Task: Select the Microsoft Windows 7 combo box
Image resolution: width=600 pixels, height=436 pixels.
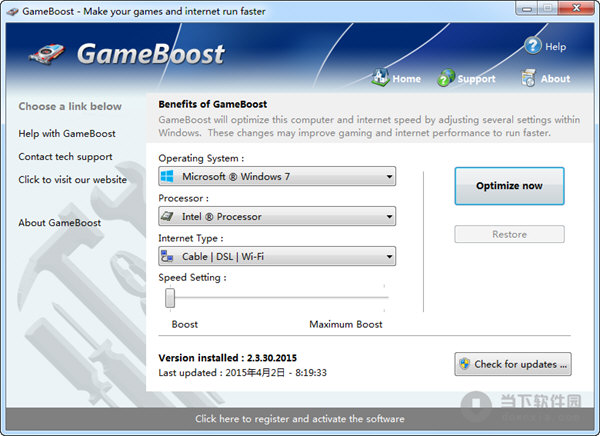Action: click(277, 176)
